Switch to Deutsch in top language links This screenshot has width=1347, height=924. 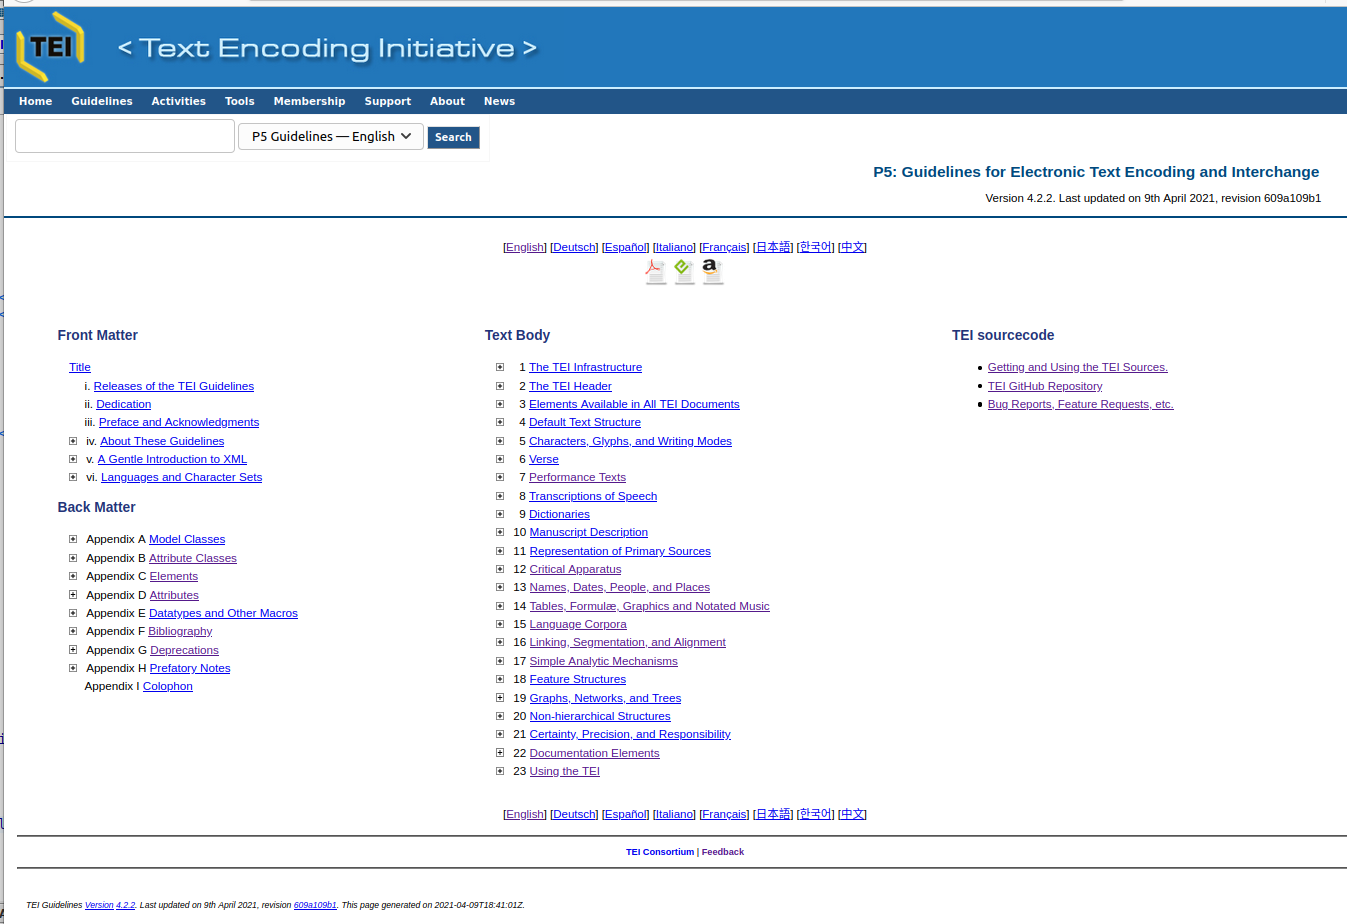[574, 247]
